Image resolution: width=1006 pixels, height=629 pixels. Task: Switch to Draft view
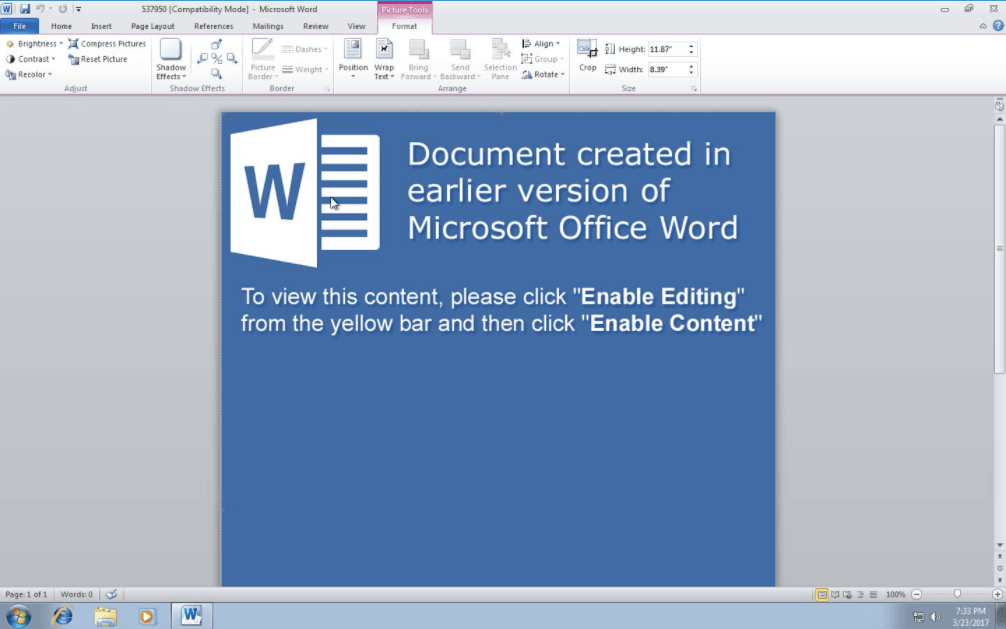tap(873, 594)
